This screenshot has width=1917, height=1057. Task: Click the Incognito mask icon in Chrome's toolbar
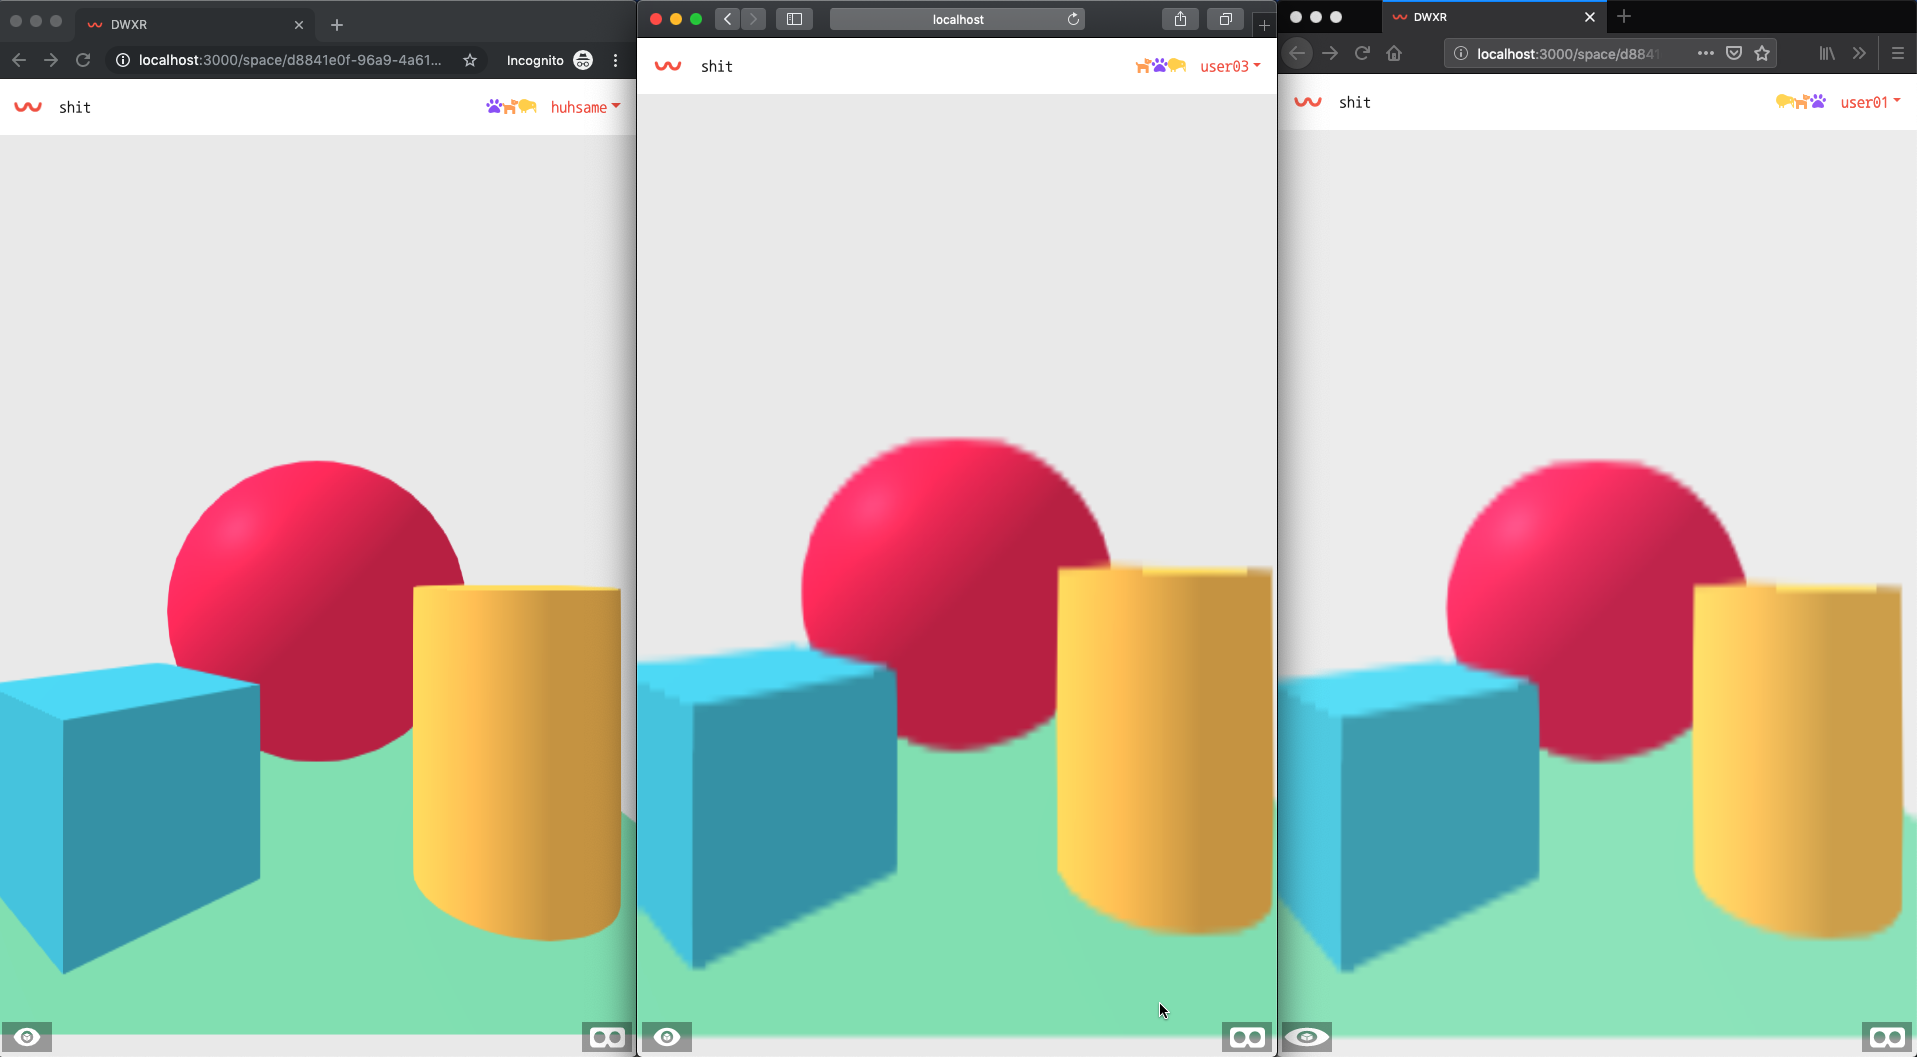pos(583,60)
